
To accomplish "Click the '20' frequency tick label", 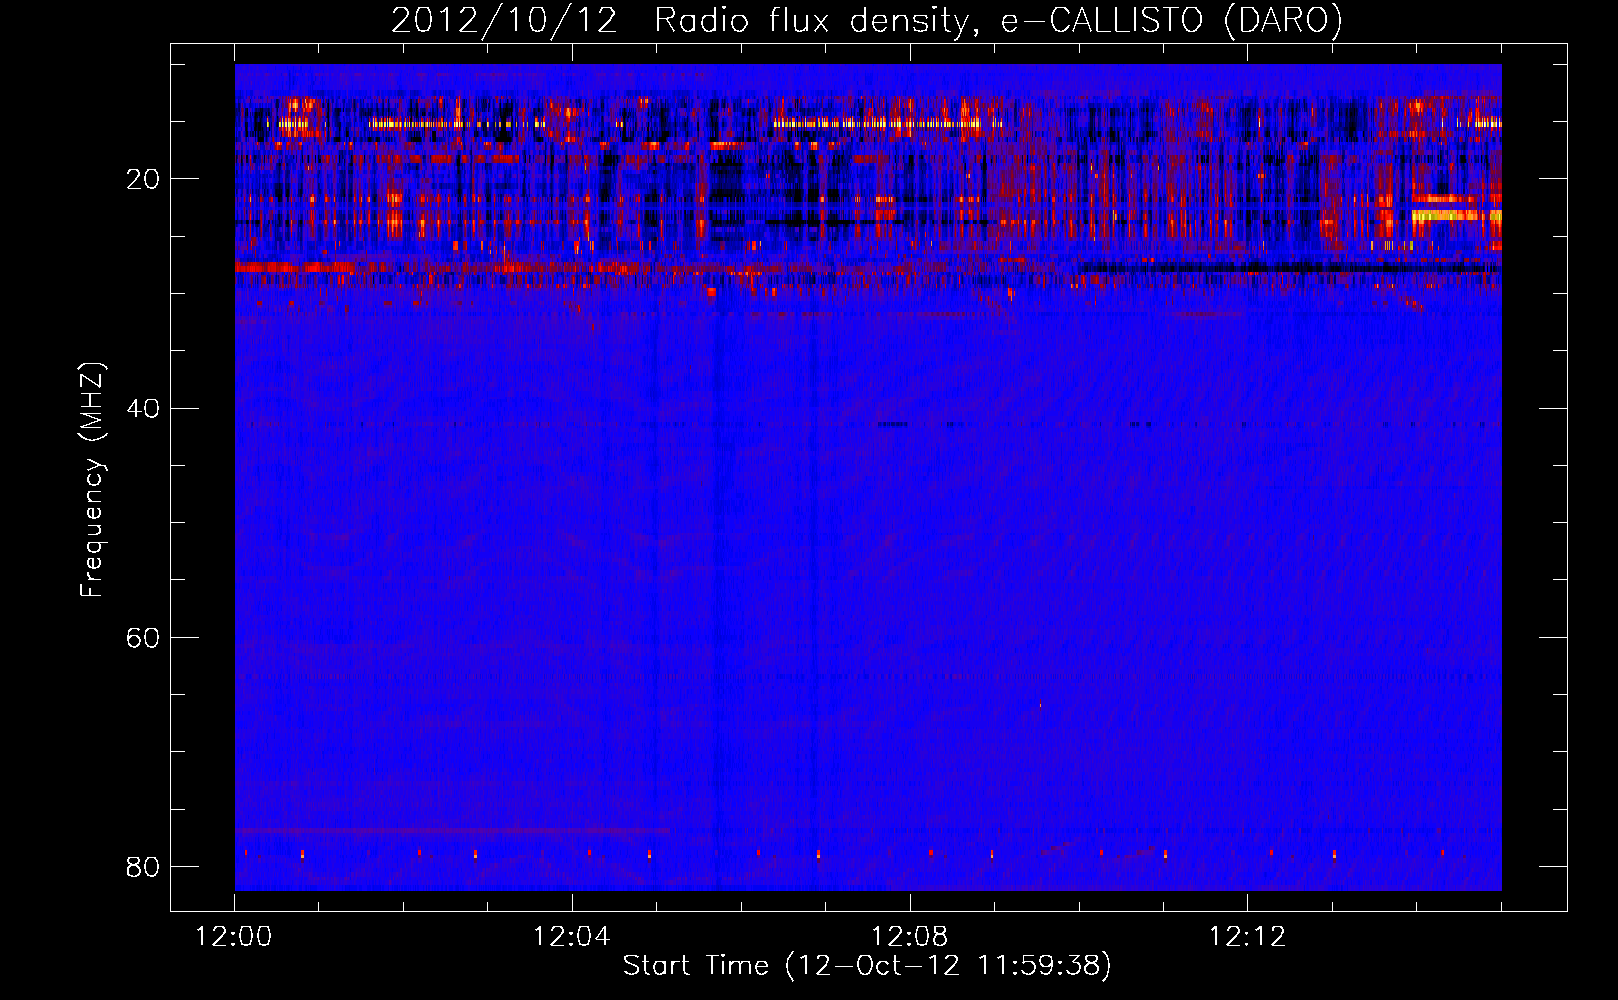I will pos(143,179).
